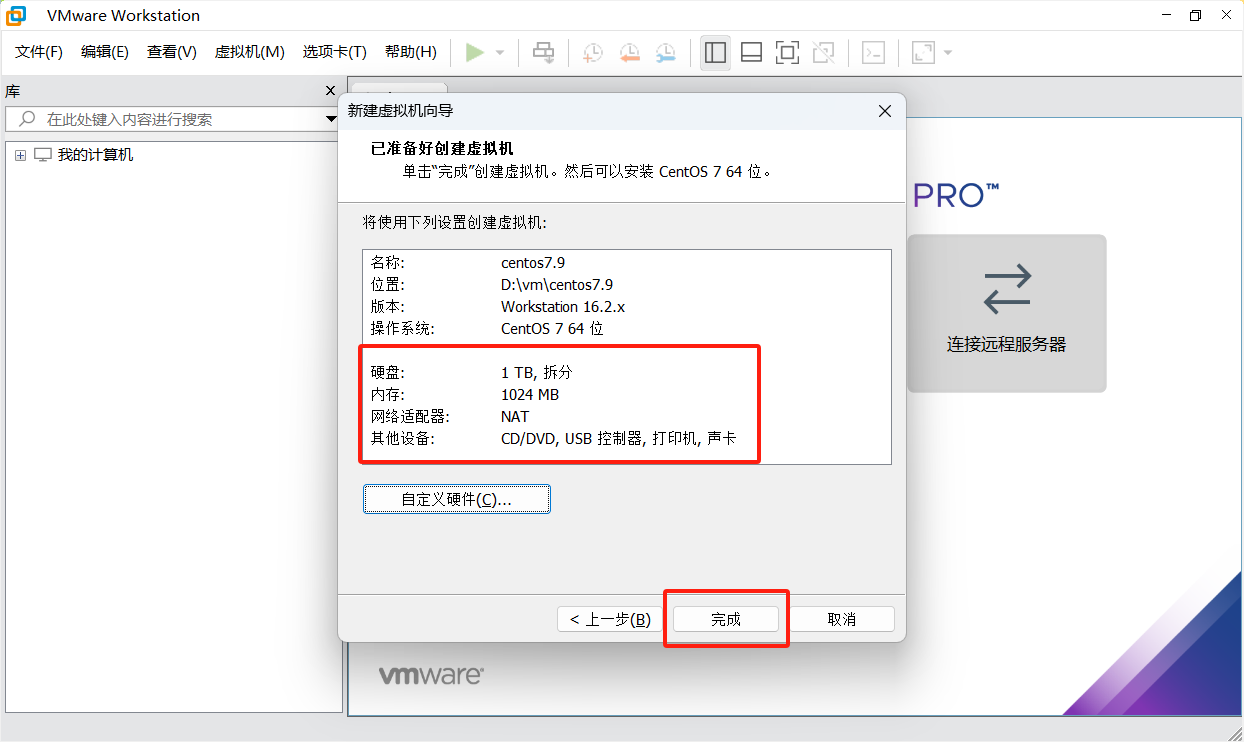The height and width of the screenshot is (742, 1244).
Task: Click the Unity mode toolbar icon
Action: (x=824, y=52)
